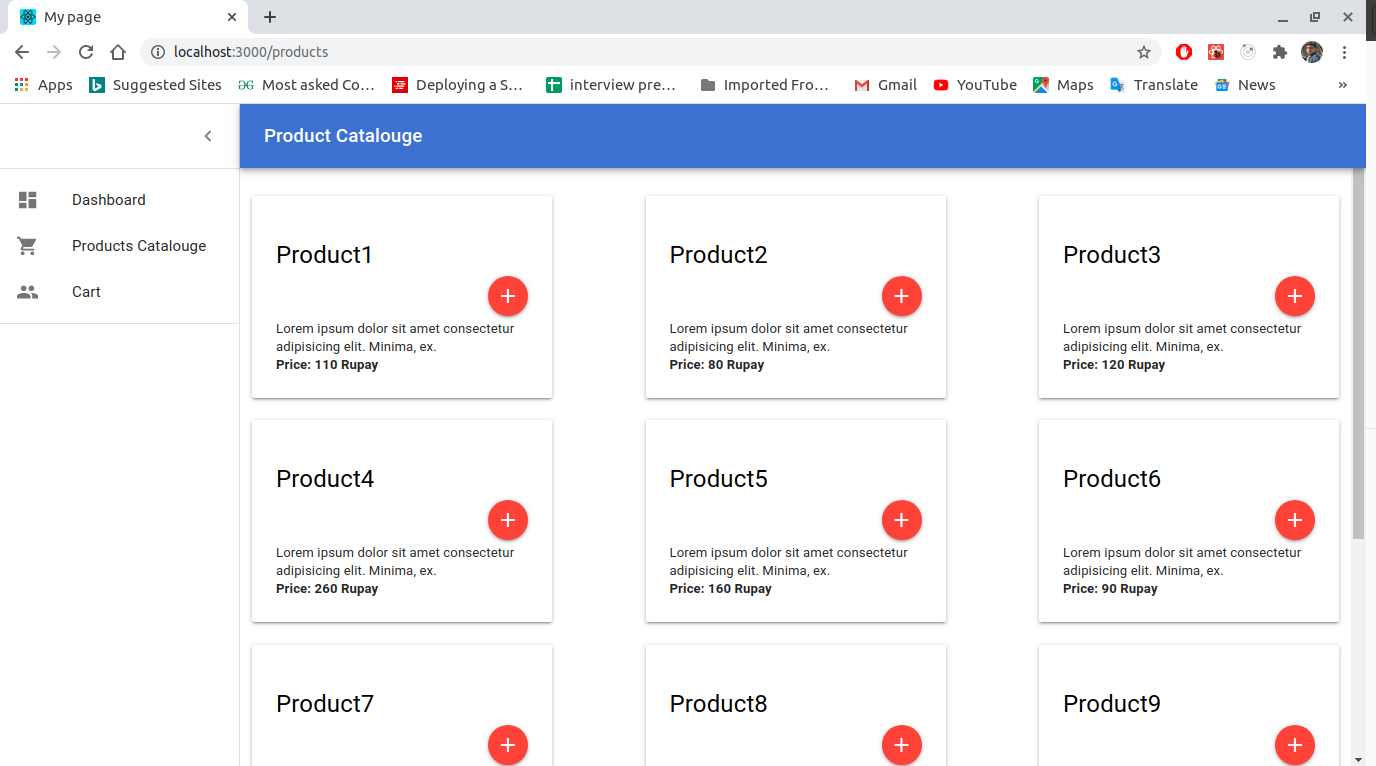Add Product8 using the plus icon
1376x766 pixels.
(x=902, y=745)
